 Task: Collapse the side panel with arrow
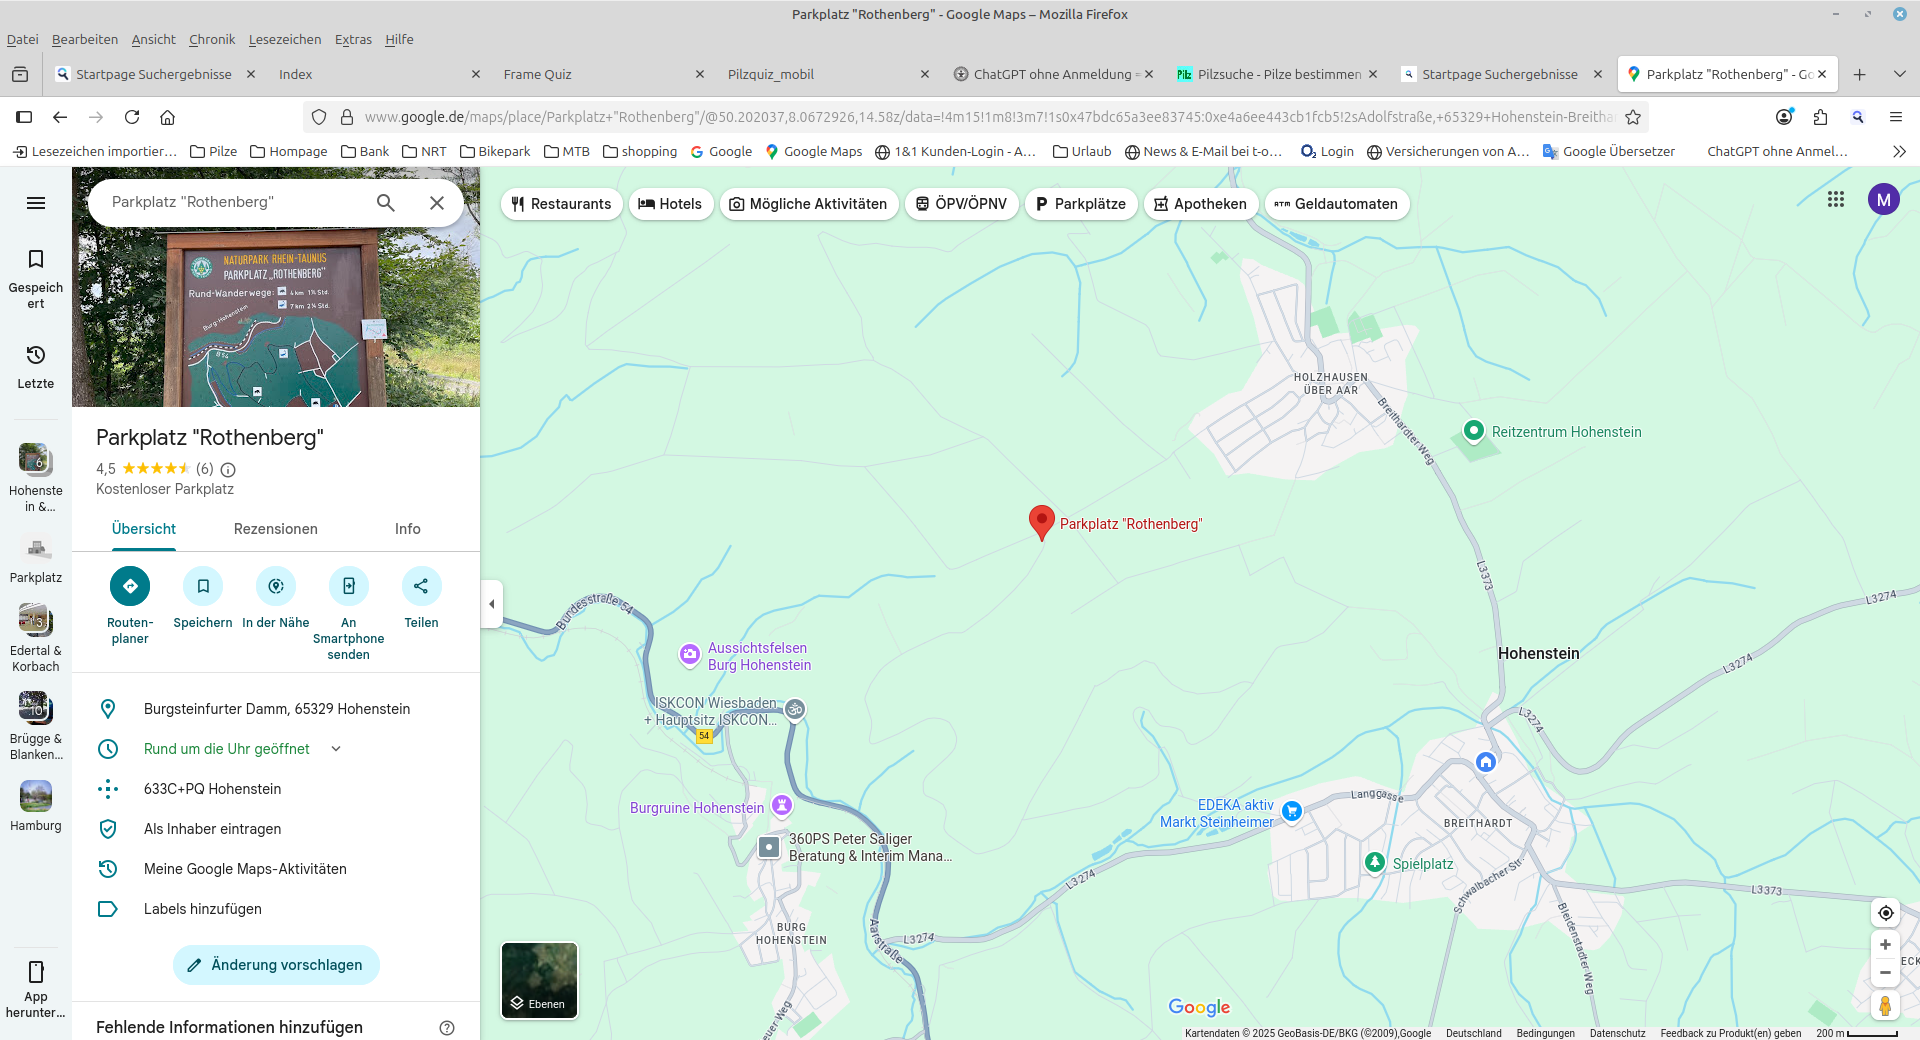[x=491, y=604]
